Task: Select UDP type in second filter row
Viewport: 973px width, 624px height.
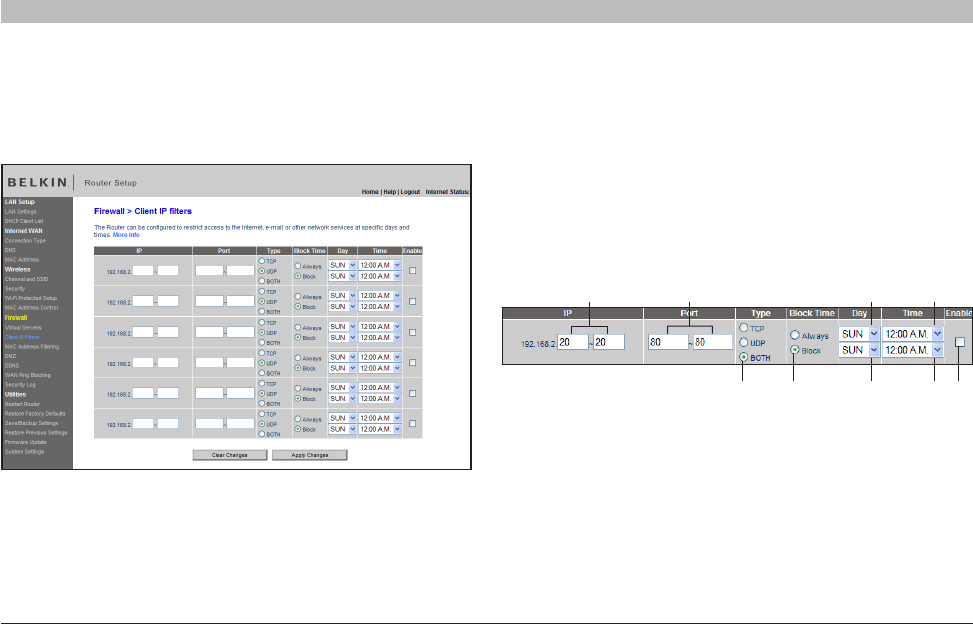Action: [x=262, y=301]
